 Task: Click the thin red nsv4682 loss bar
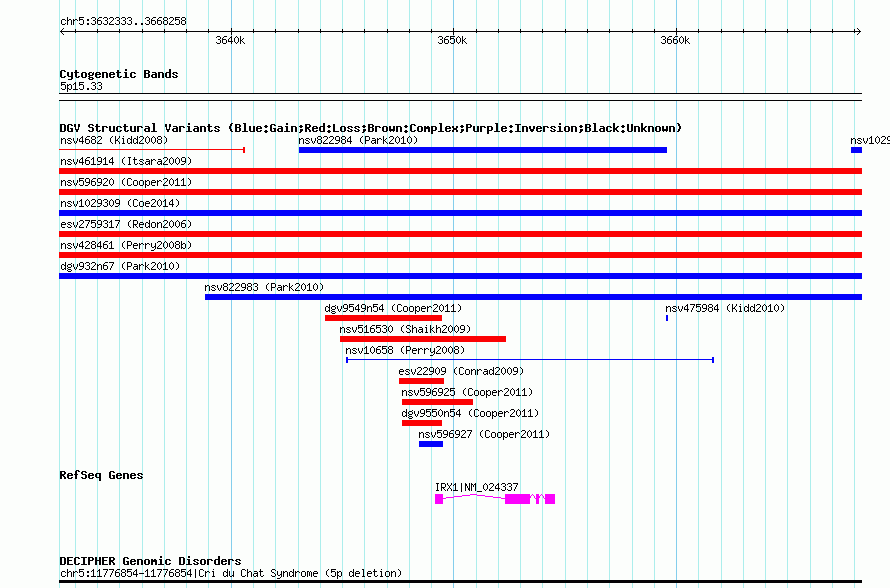152,150
